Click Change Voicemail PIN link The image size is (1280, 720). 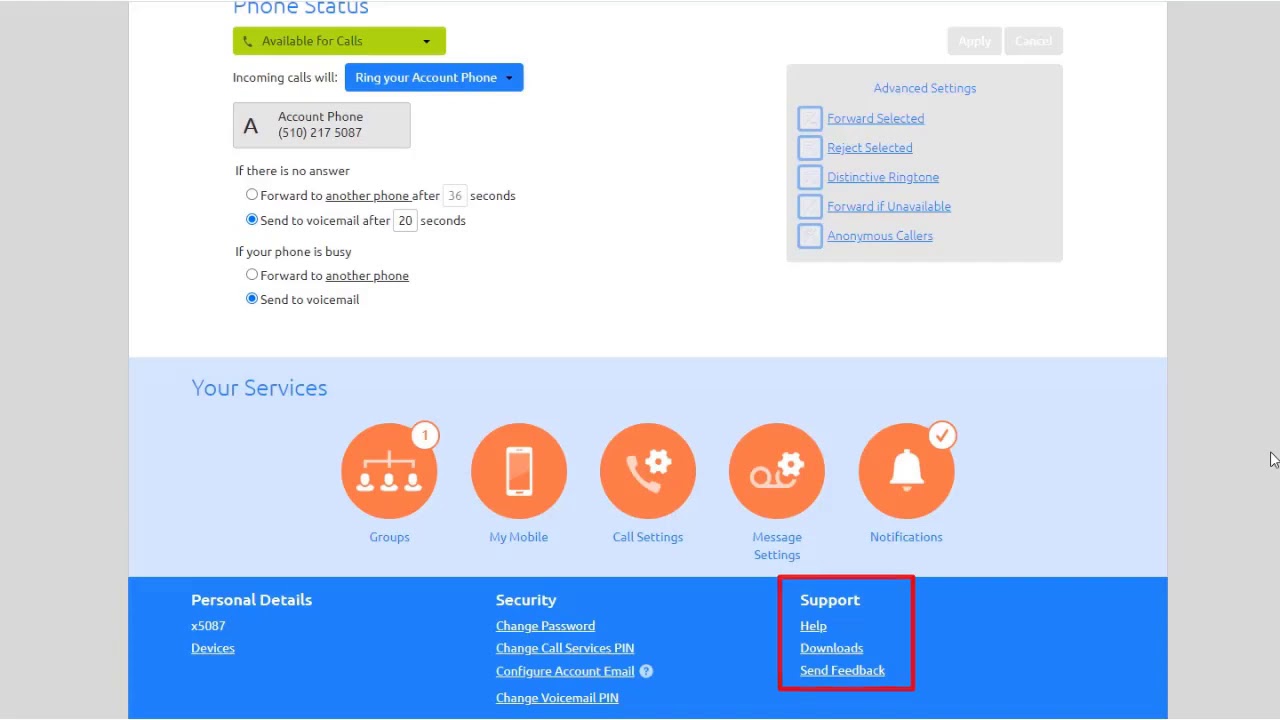click(557, 698)
